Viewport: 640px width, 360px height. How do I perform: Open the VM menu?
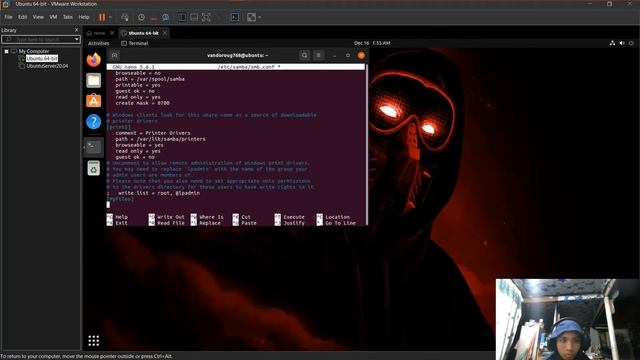coord(53,17)
